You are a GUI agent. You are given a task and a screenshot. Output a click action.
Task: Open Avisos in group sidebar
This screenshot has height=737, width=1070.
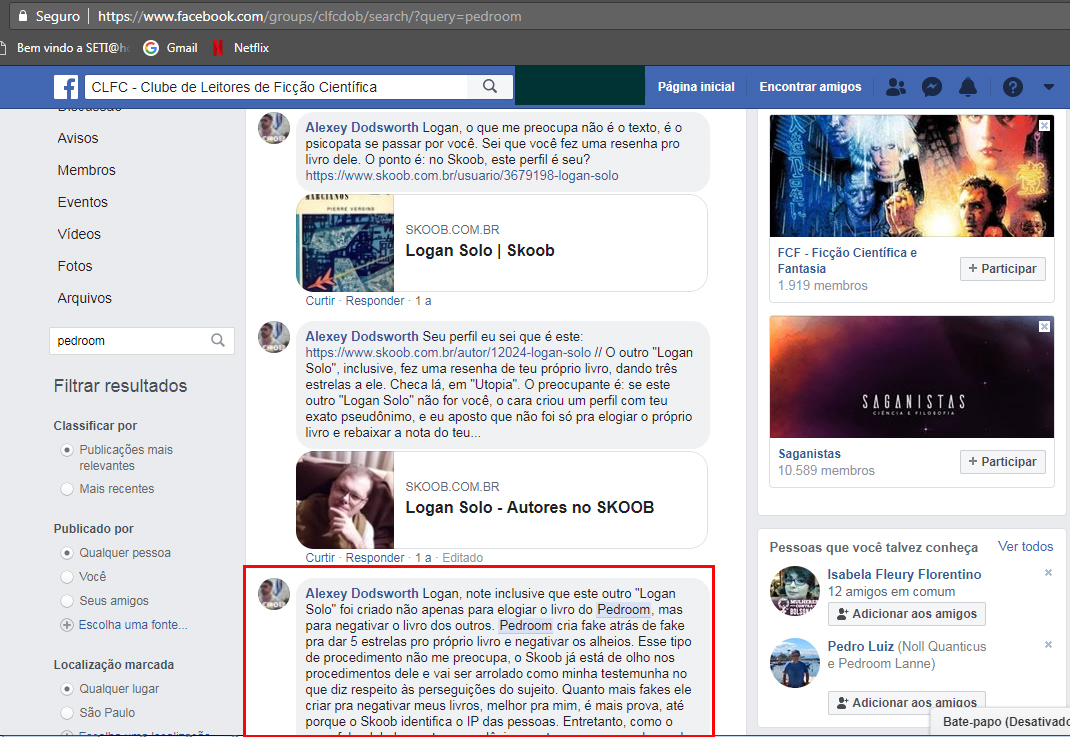[x=78, y=138]
